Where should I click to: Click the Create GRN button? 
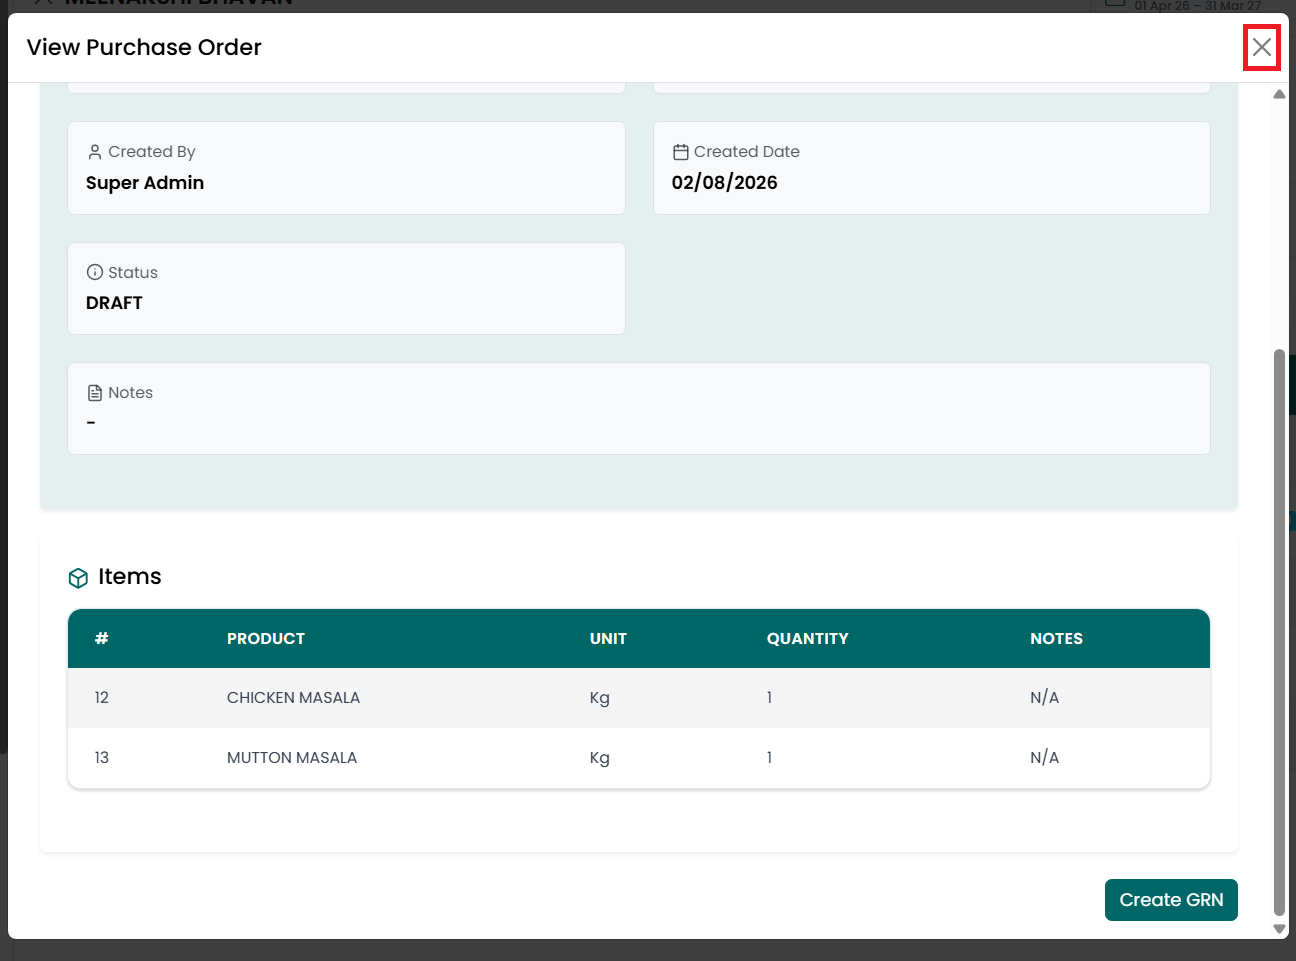click(x=1171, y=900)
